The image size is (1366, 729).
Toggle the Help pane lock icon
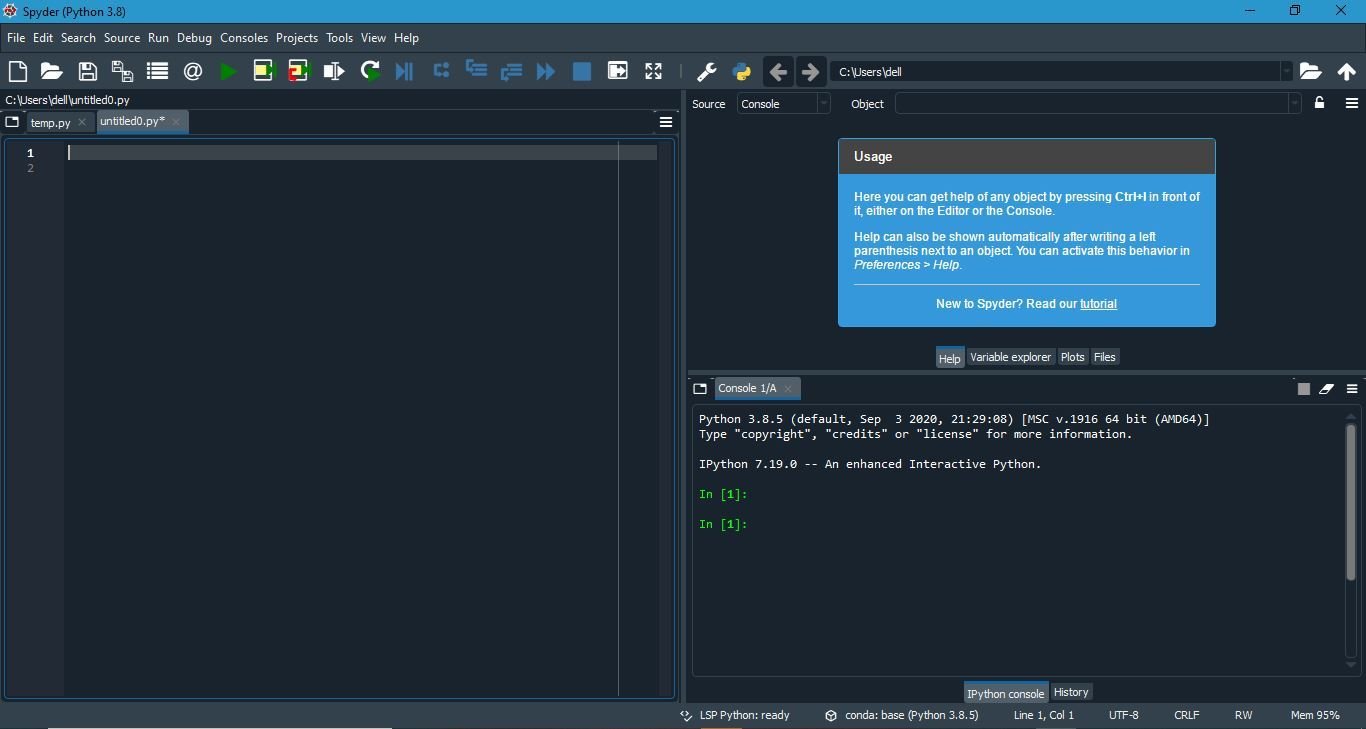tap(1320, 103)
